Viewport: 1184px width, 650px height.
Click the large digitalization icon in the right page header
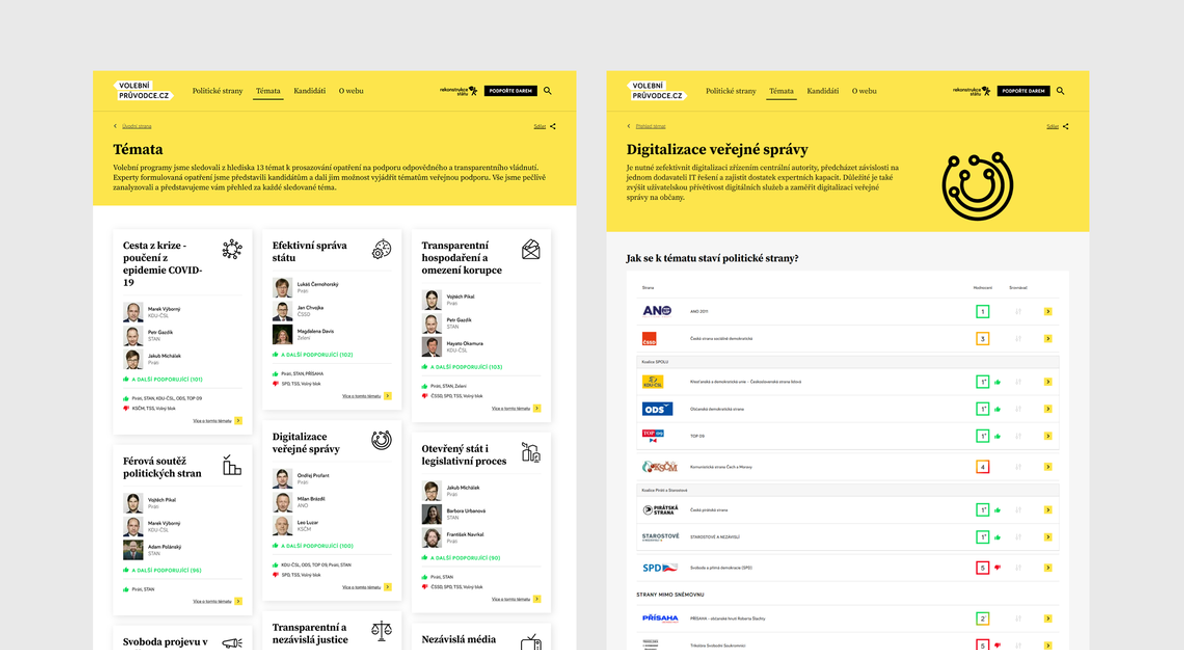pyautogui.click(x=977, y=186)
